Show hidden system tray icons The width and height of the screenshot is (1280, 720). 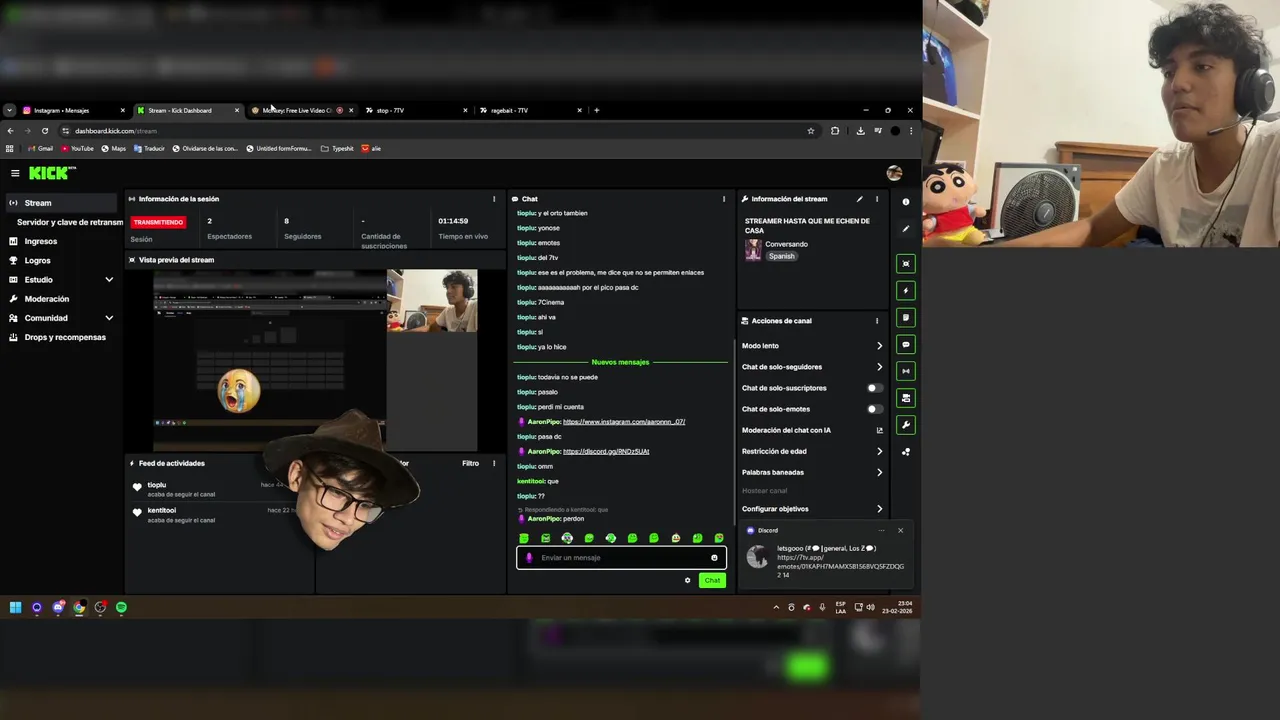click(776, 607)
